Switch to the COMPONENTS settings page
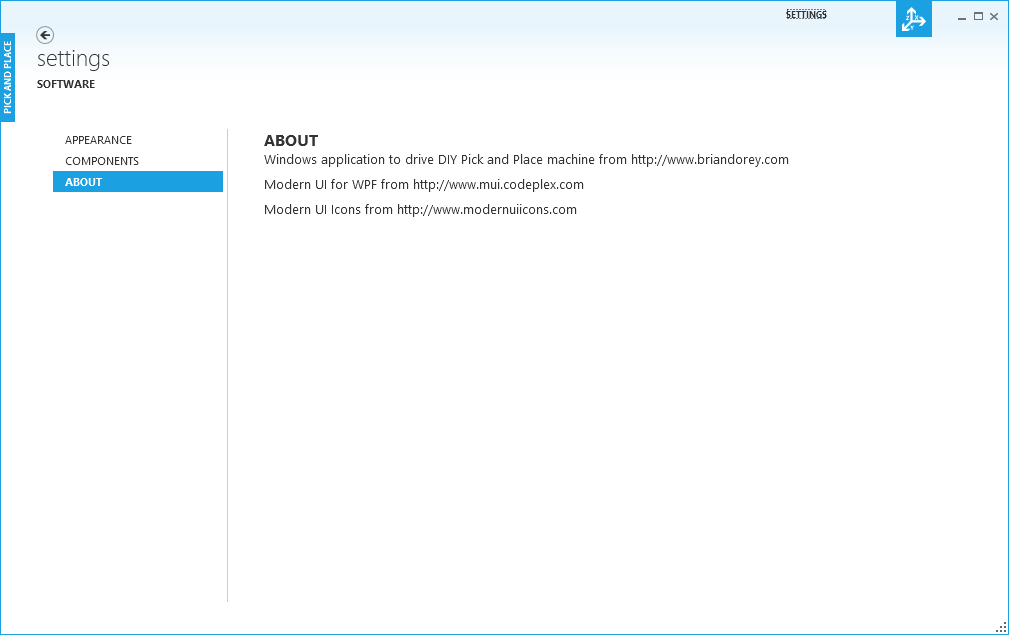Viewport: 1009px width, 635px height. [102, 161]
